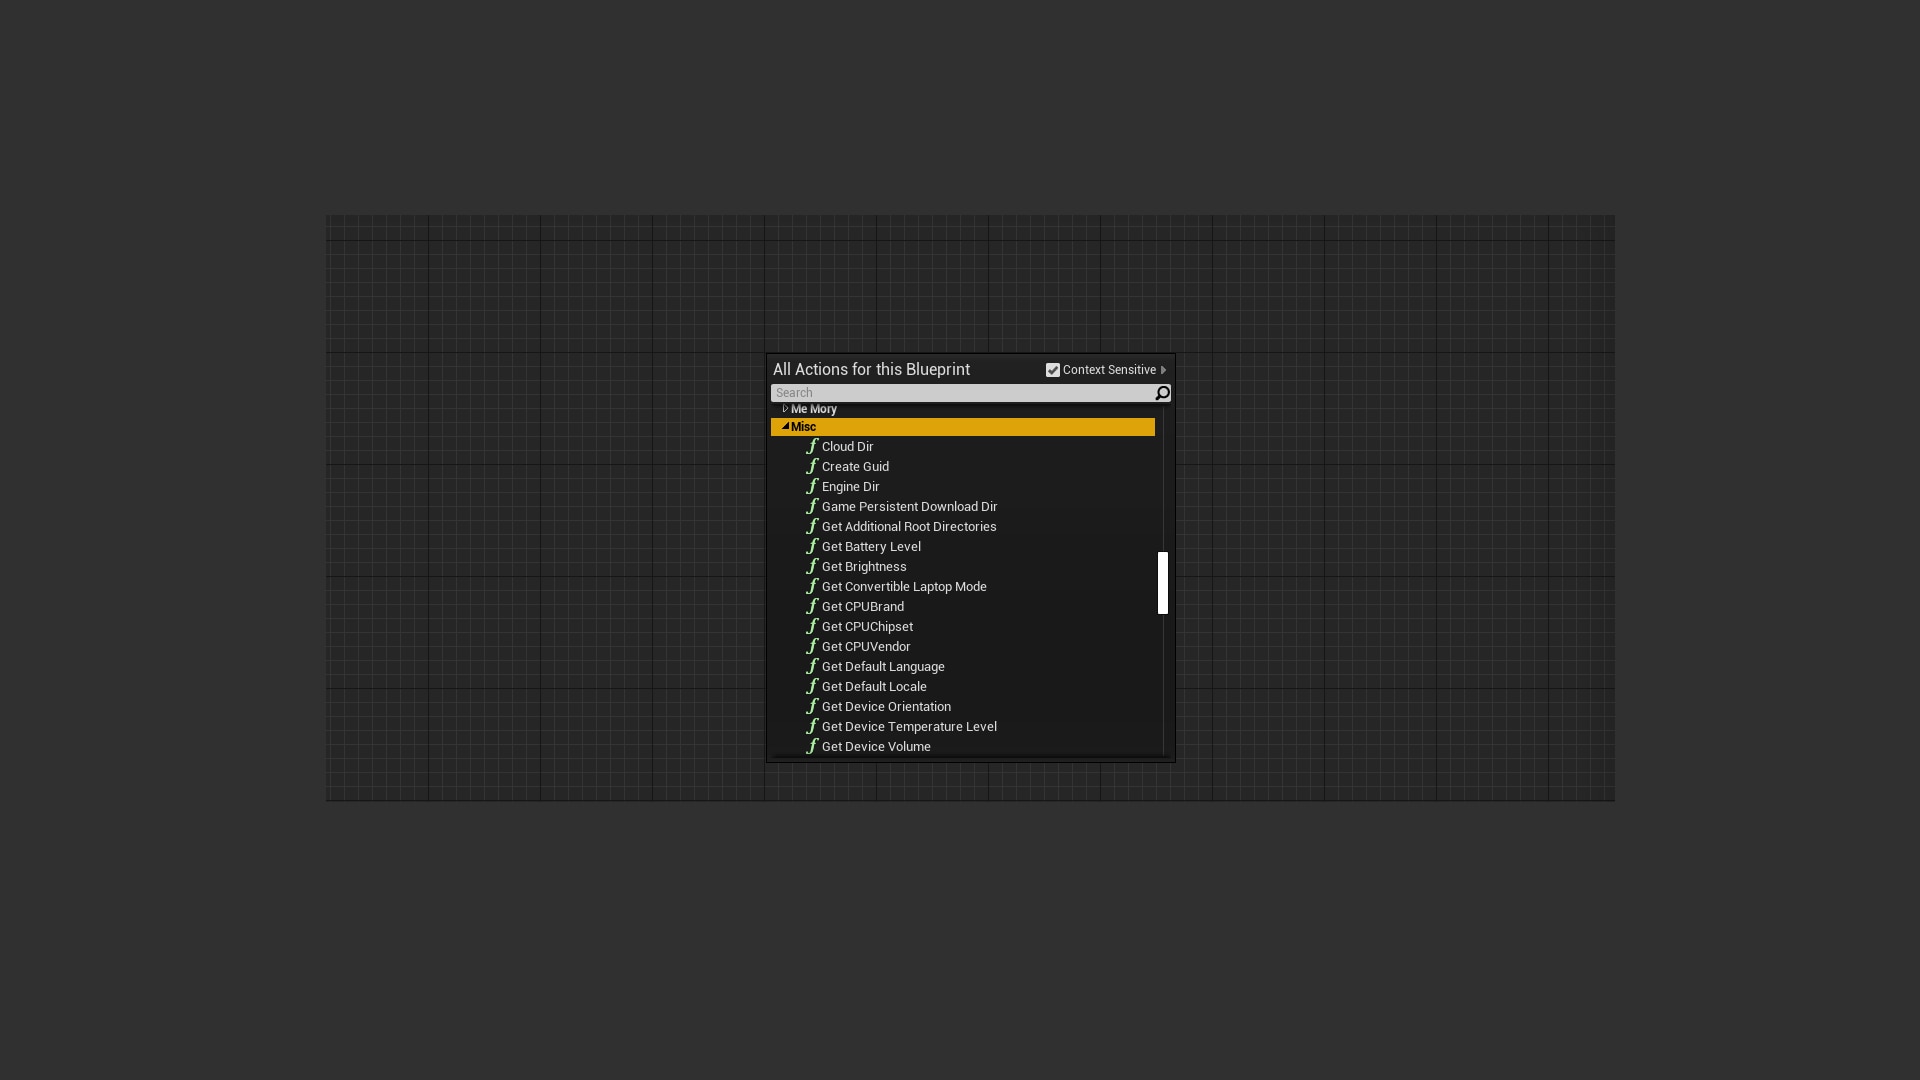Click the function icon beside Get CPUBrand
Image resolution: width=1920 pixels, height=1080 pixels.
pyautogui.click(x=813, y=606)
